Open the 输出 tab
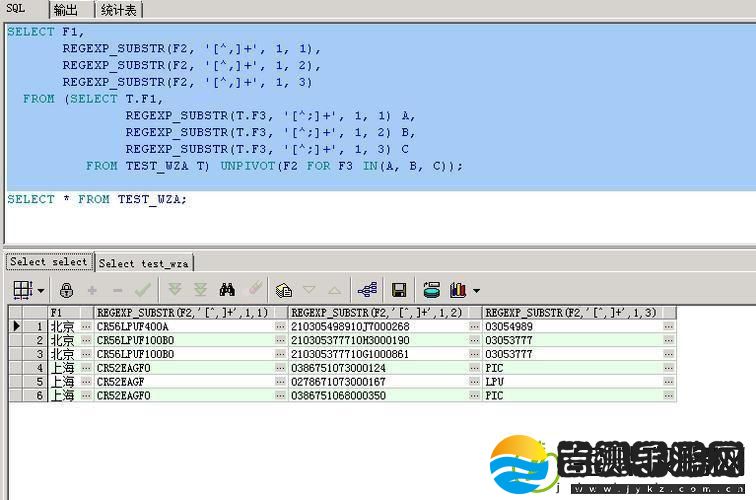 tap(65, 10)
